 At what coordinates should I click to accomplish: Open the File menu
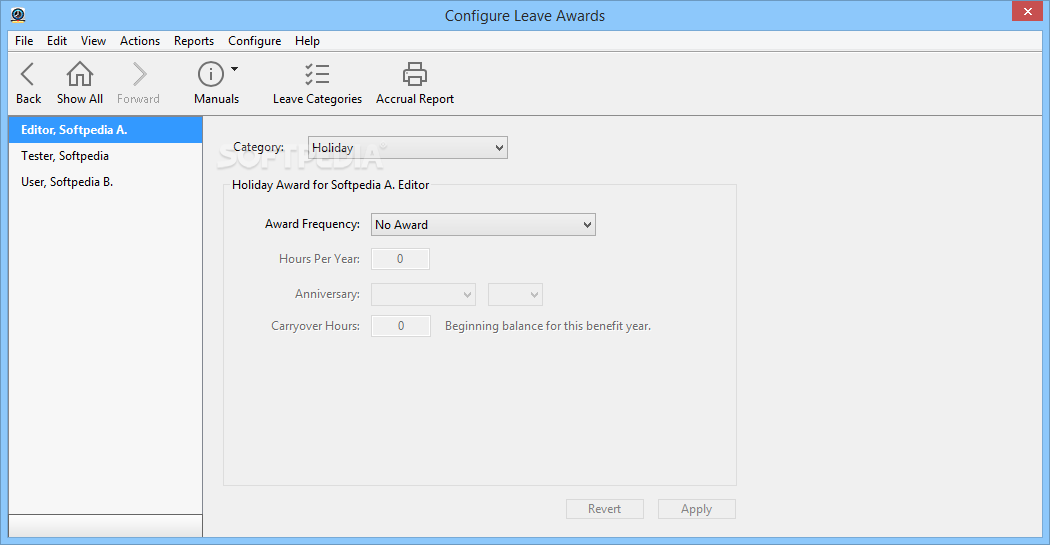tap(24, 41)
